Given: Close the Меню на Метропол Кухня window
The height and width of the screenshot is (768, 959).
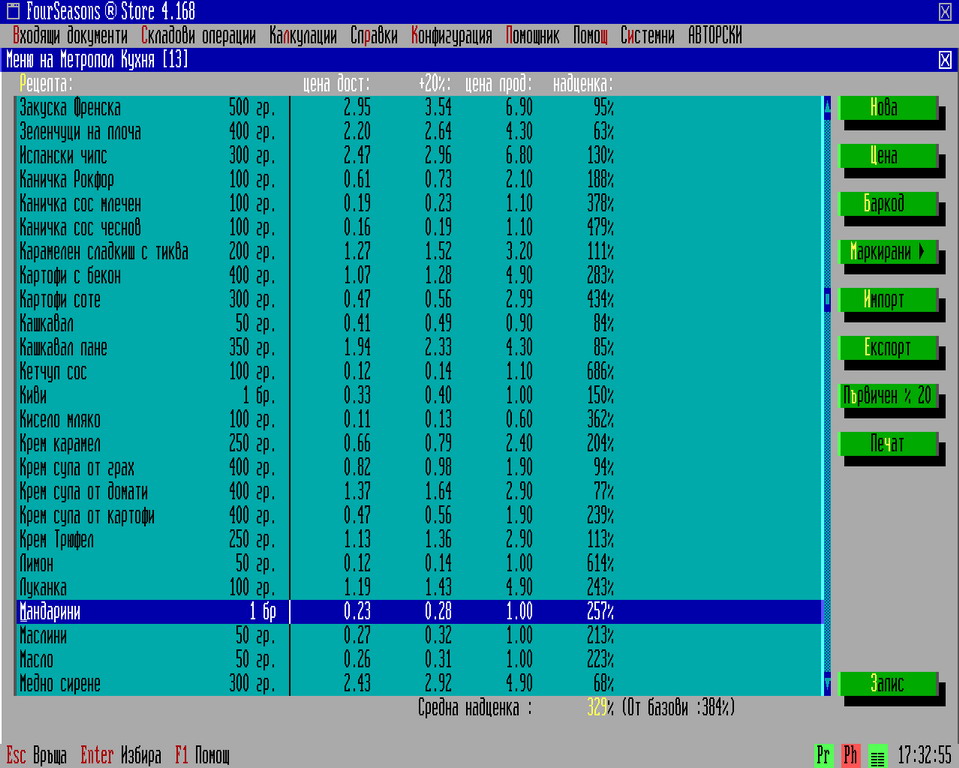Looking at the screenshot, I should coord(945,60).
